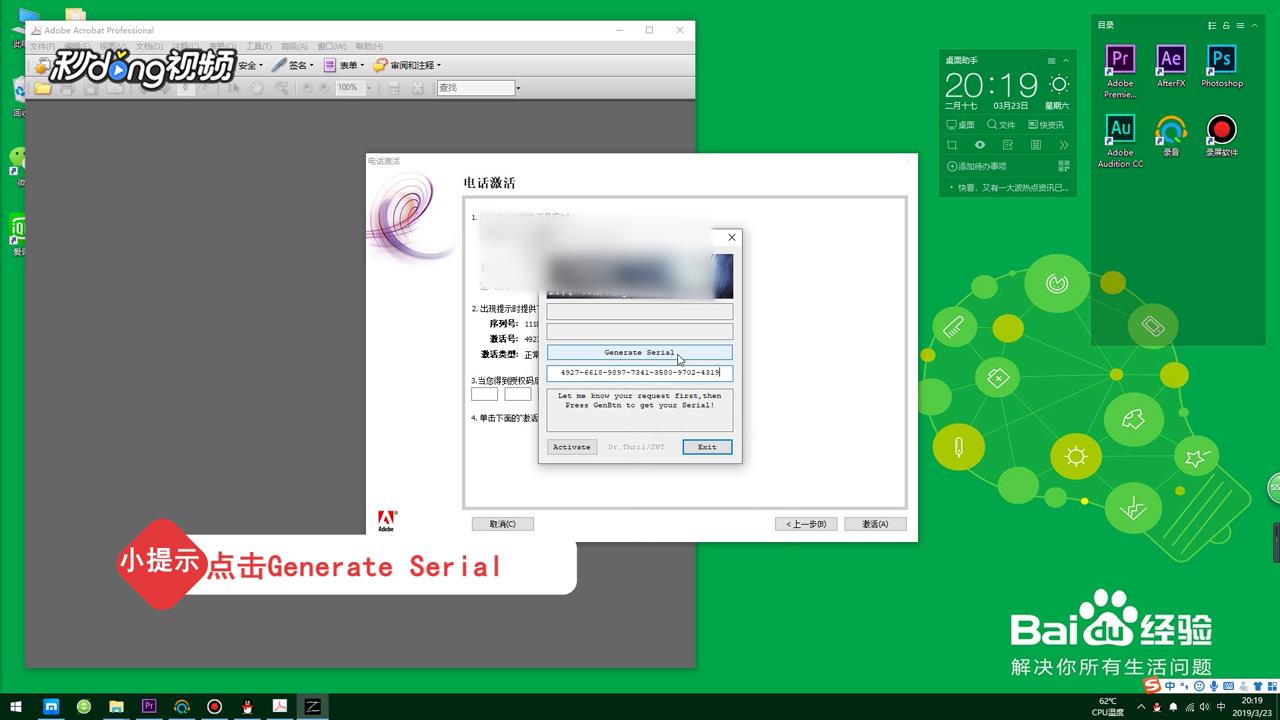Image resolution: width=1280 pixels, height=720 pixels.
Task: Click the 查找 search field in Acrobat
Action: 475,88
